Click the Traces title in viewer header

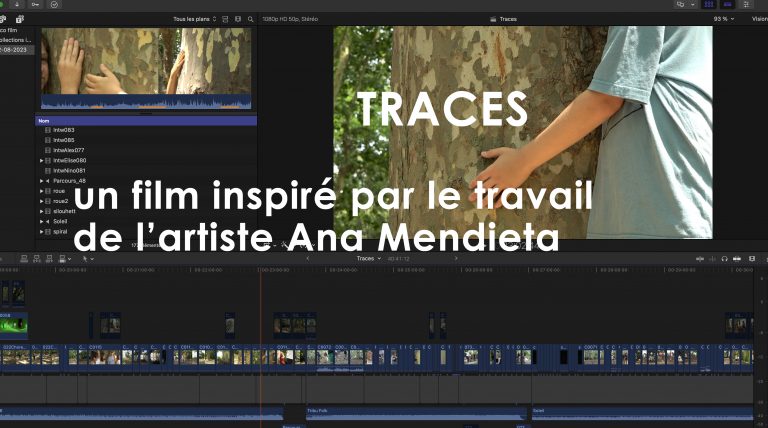pos(508,19)
